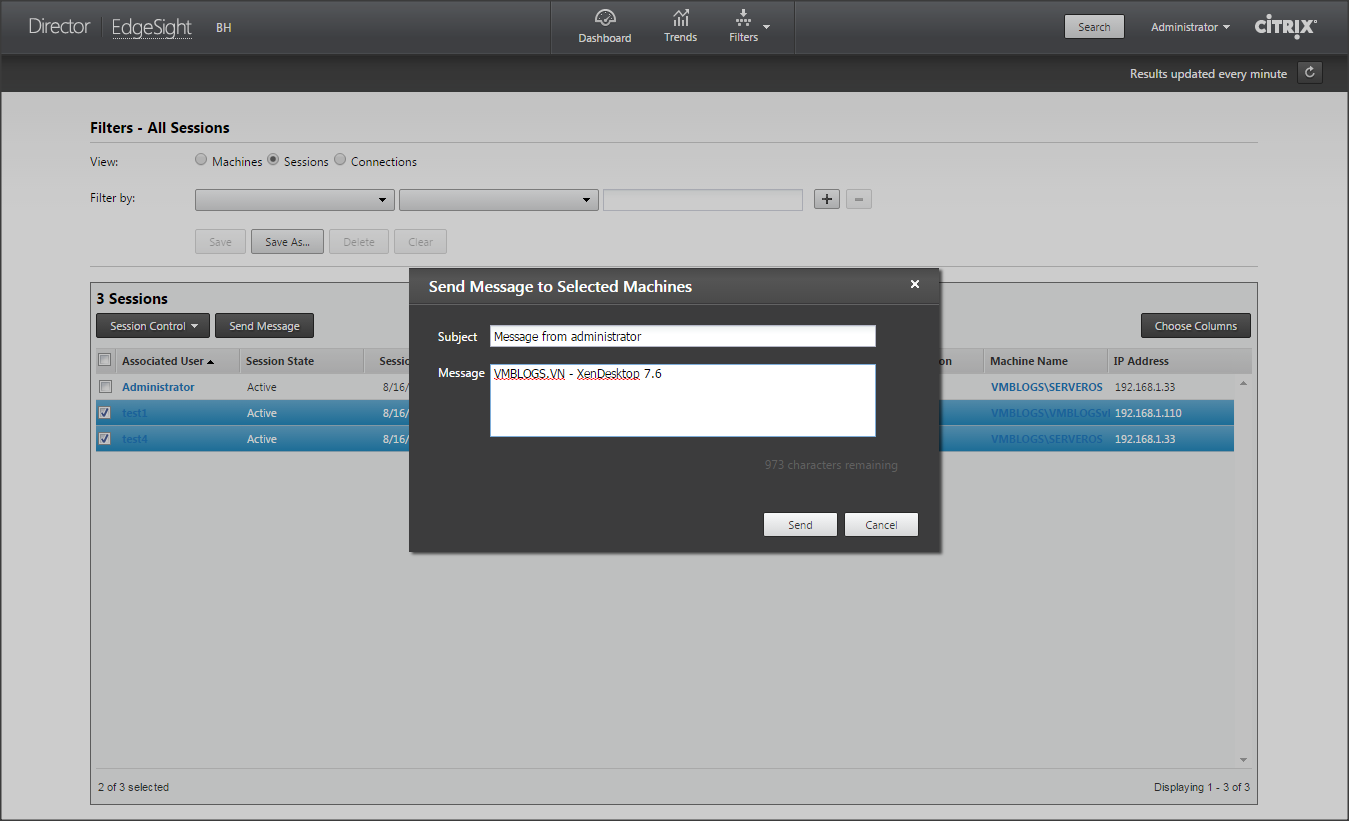
Task: Click the Citrix logo
Action: (1285, 27)
